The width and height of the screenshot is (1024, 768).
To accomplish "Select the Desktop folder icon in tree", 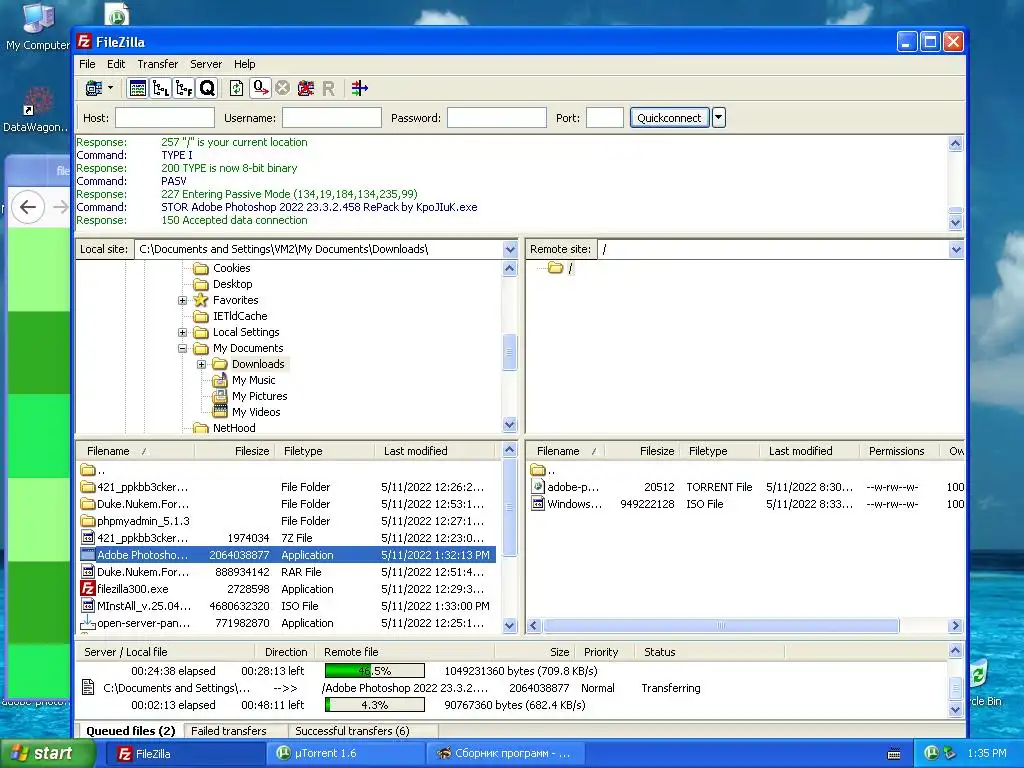I will coord(201,285).
